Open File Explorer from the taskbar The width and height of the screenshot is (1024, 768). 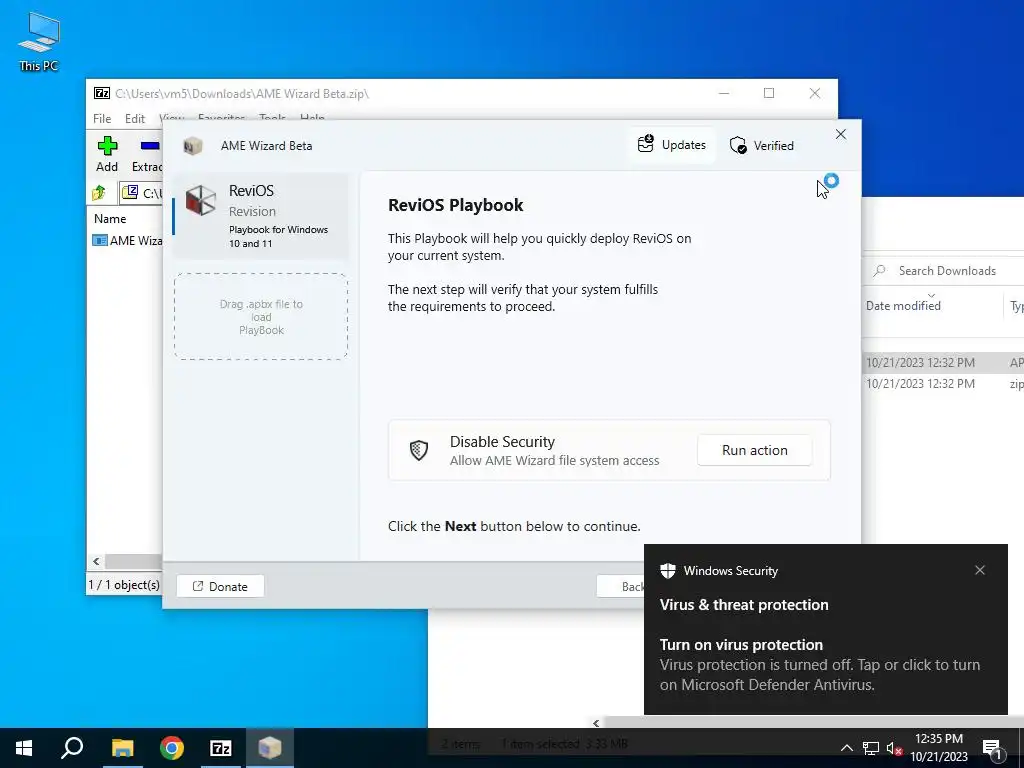pyautogui.click(x=122, y=748)
